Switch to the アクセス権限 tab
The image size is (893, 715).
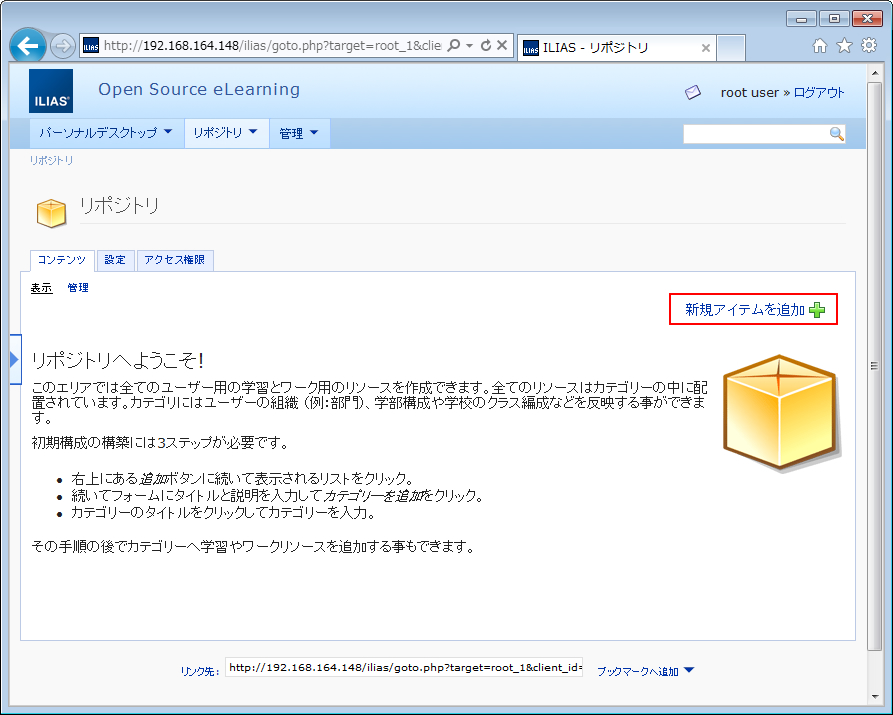(x=174, y=260)
